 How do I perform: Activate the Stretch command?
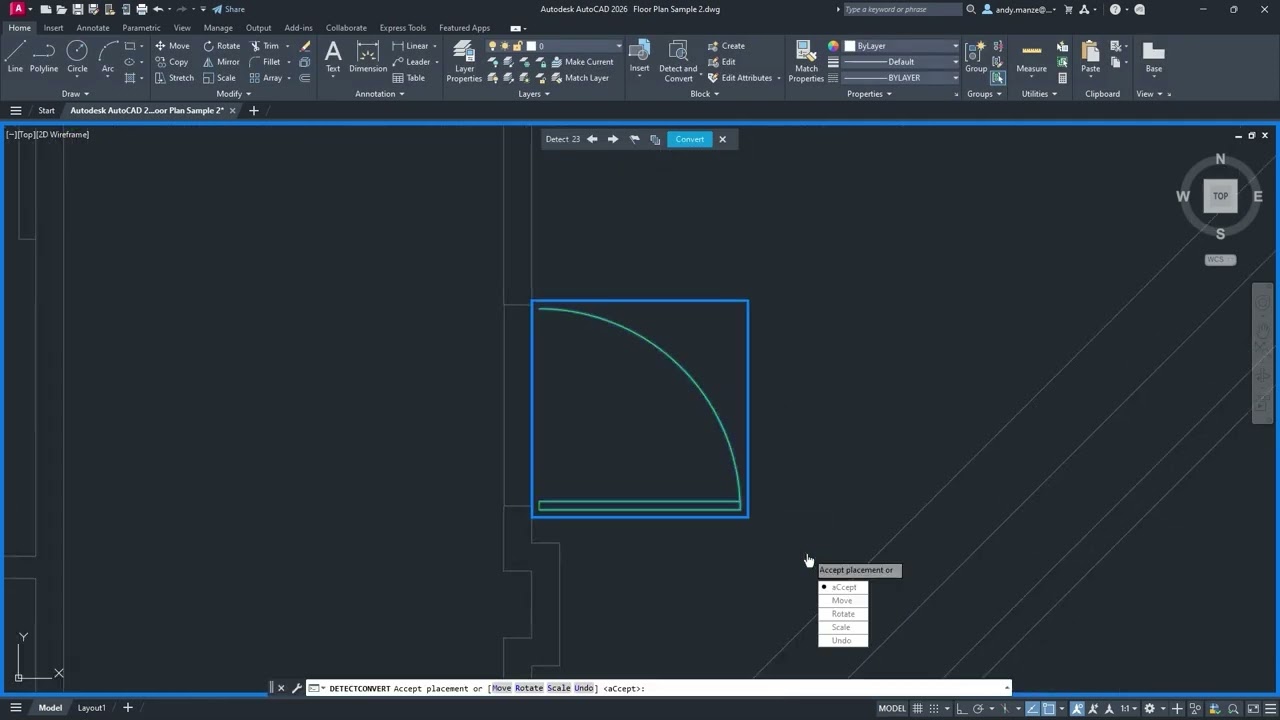tap(174, 78)
